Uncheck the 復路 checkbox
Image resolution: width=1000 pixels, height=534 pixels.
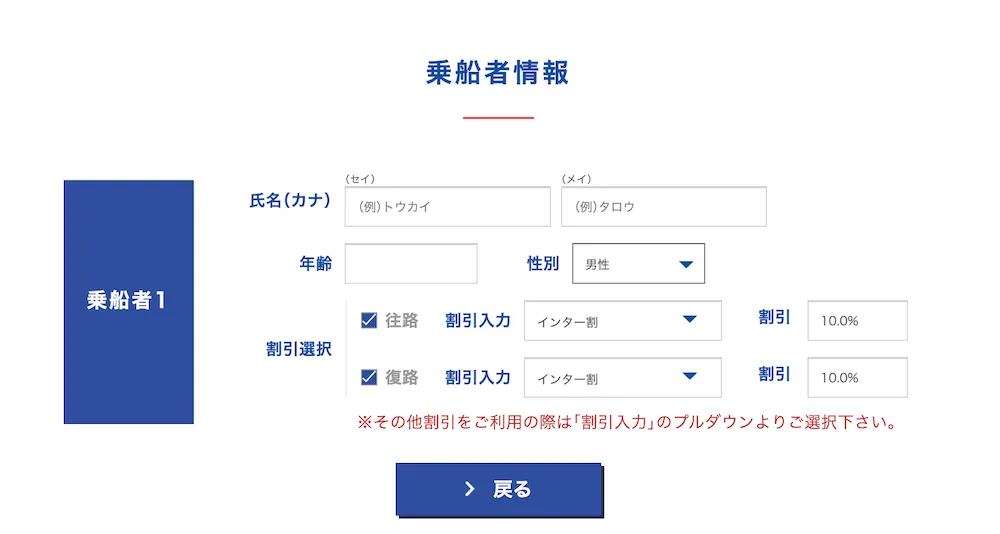tap(369, 378)
